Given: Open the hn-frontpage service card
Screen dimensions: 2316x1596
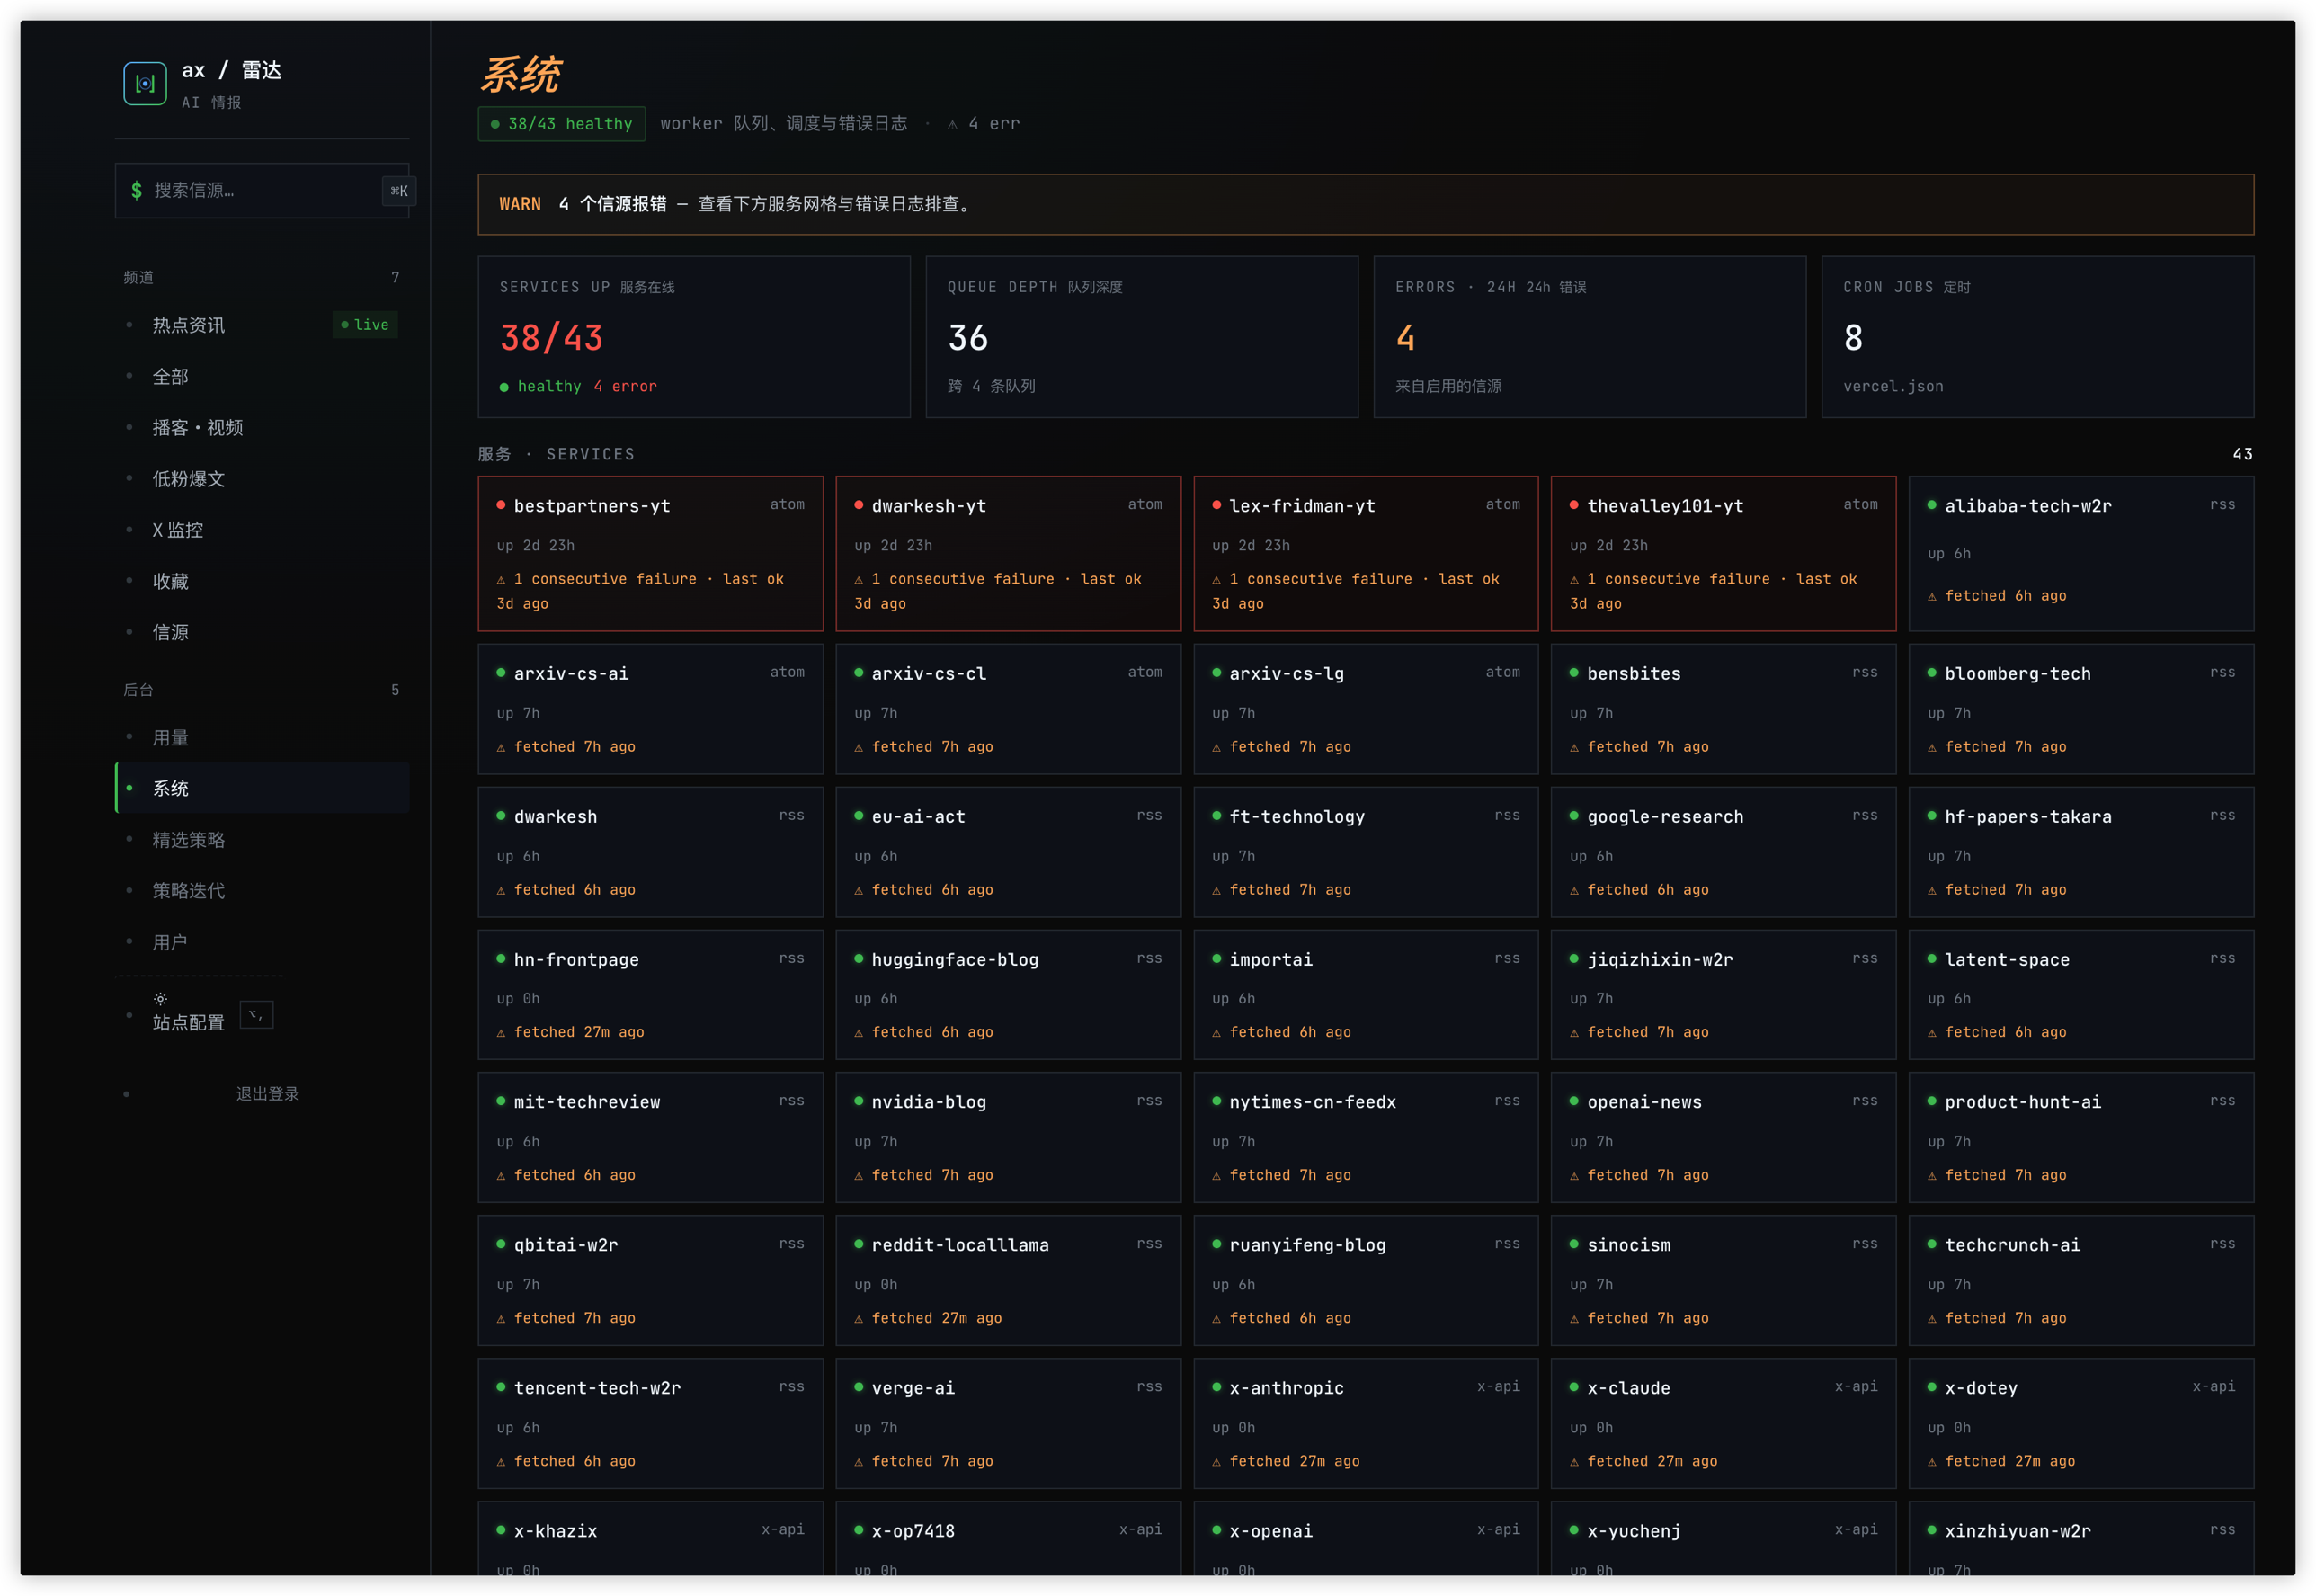Looking at the screenshot, I should click(650, 995).
